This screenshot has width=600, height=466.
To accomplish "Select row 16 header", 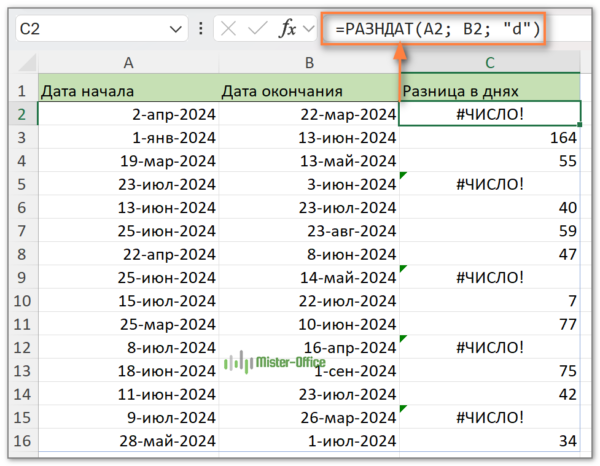I will 19,440.
